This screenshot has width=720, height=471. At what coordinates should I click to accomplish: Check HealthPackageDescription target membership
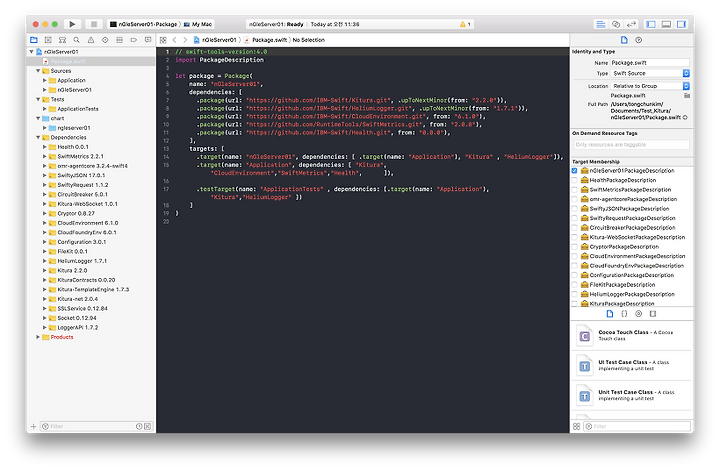(574, 180)
